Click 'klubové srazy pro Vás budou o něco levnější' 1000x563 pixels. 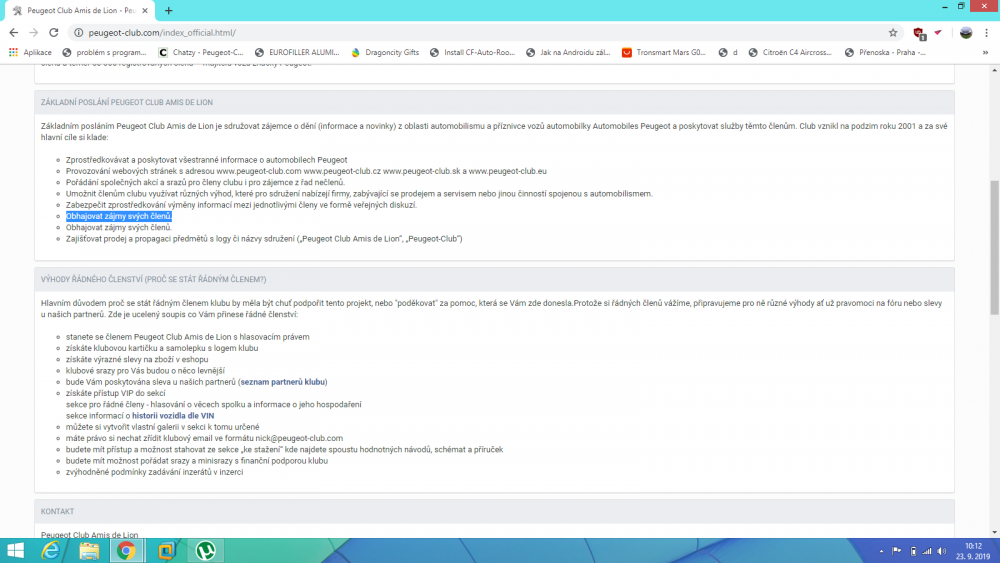point(145,370)
